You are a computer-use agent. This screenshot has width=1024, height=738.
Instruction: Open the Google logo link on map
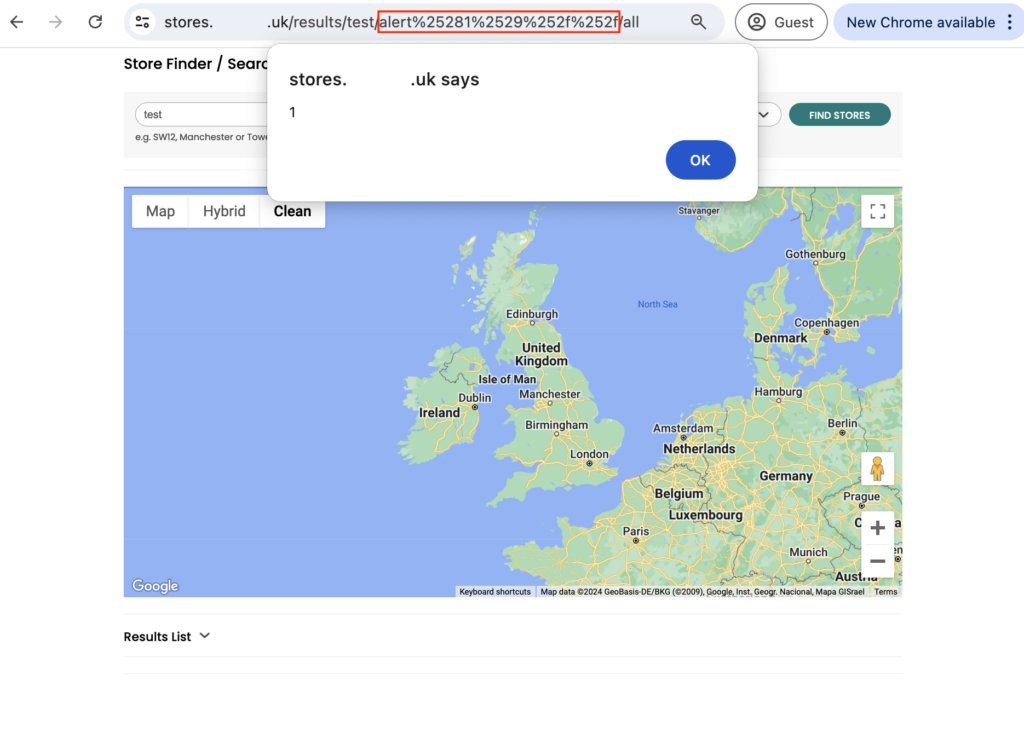click(x=155, y=586)
